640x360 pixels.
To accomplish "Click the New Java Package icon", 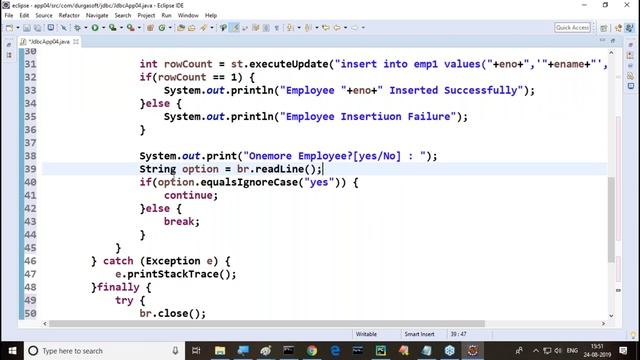I will 150,28.
